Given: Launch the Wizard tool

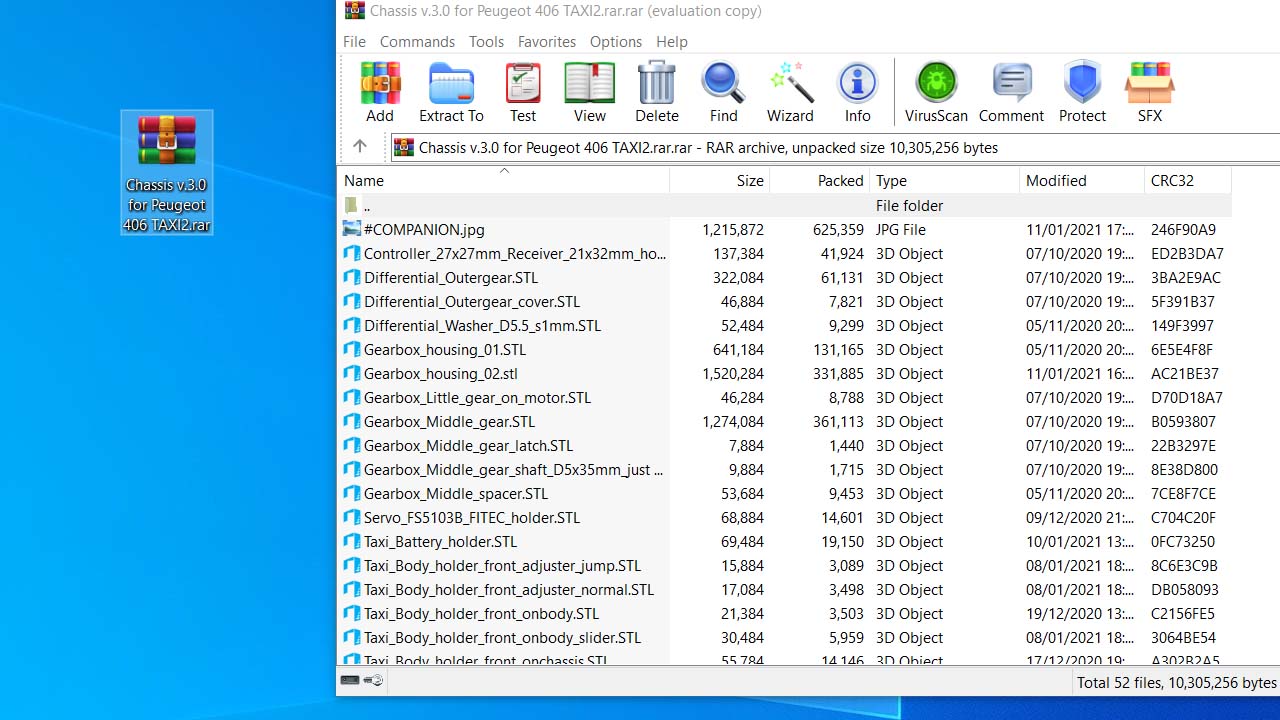Looking at the screenshot, I should click(790, 92).
